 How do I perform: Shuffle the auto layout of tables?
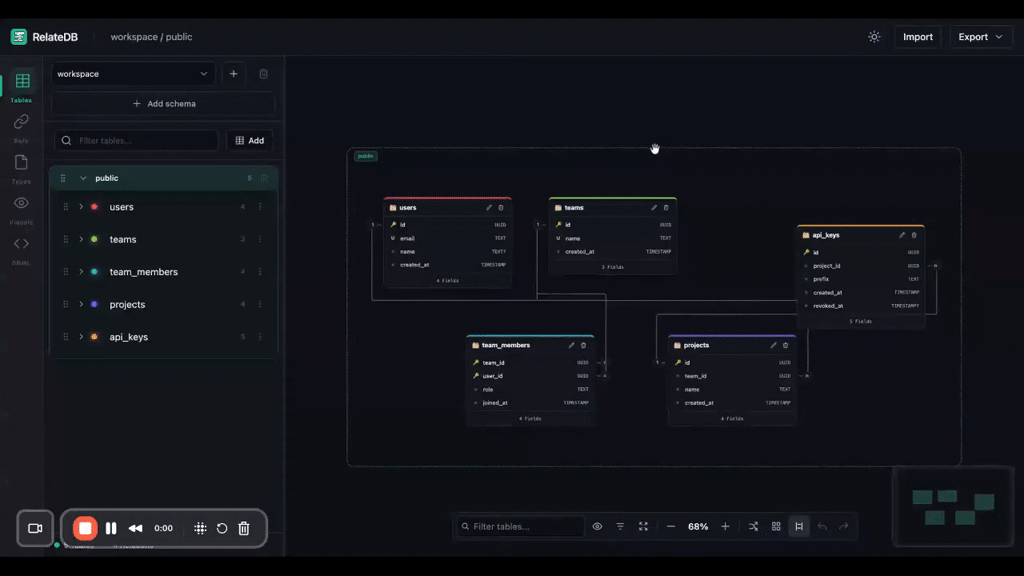pyautogui.click(x=753, y=526)
